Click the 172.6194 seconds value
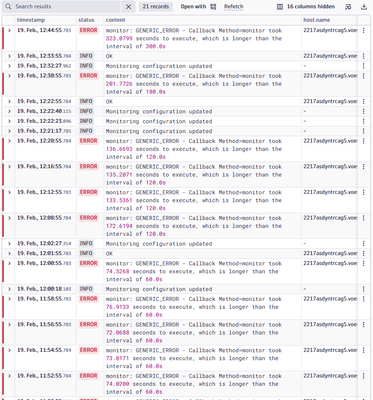This screenshot has width=373, height=400. coord(119,226)
